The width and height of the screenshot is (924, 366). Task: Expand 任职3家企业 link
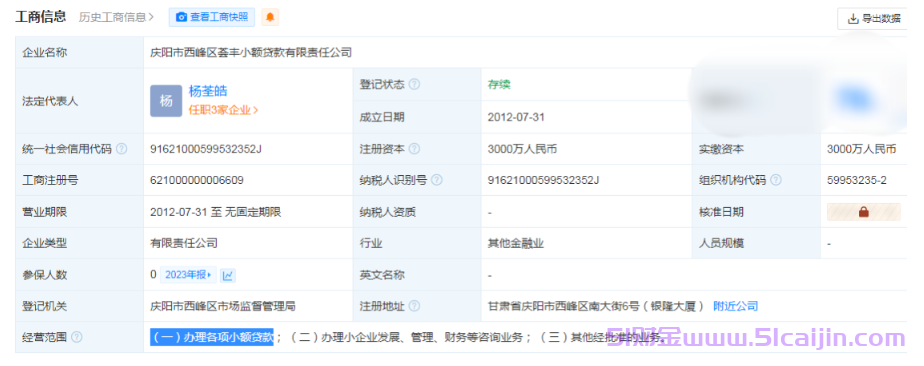point(223,110)
